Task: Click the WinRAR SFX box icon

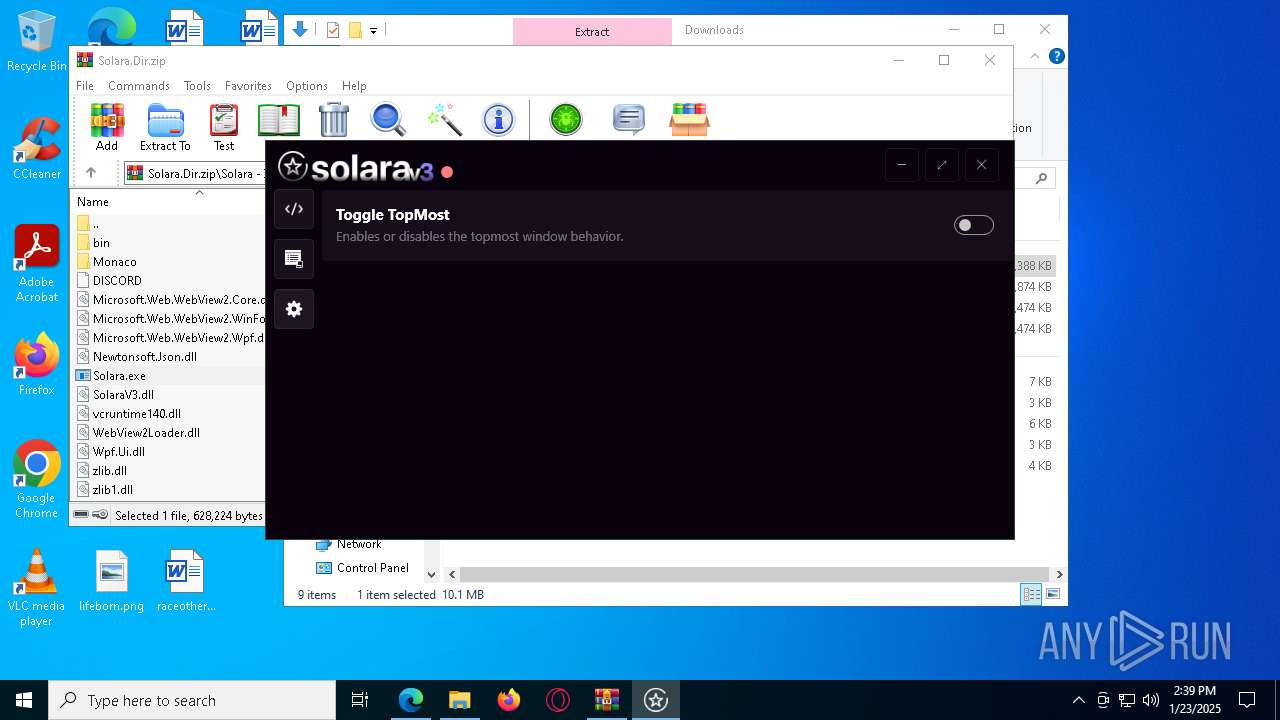Action: [689, 120]
